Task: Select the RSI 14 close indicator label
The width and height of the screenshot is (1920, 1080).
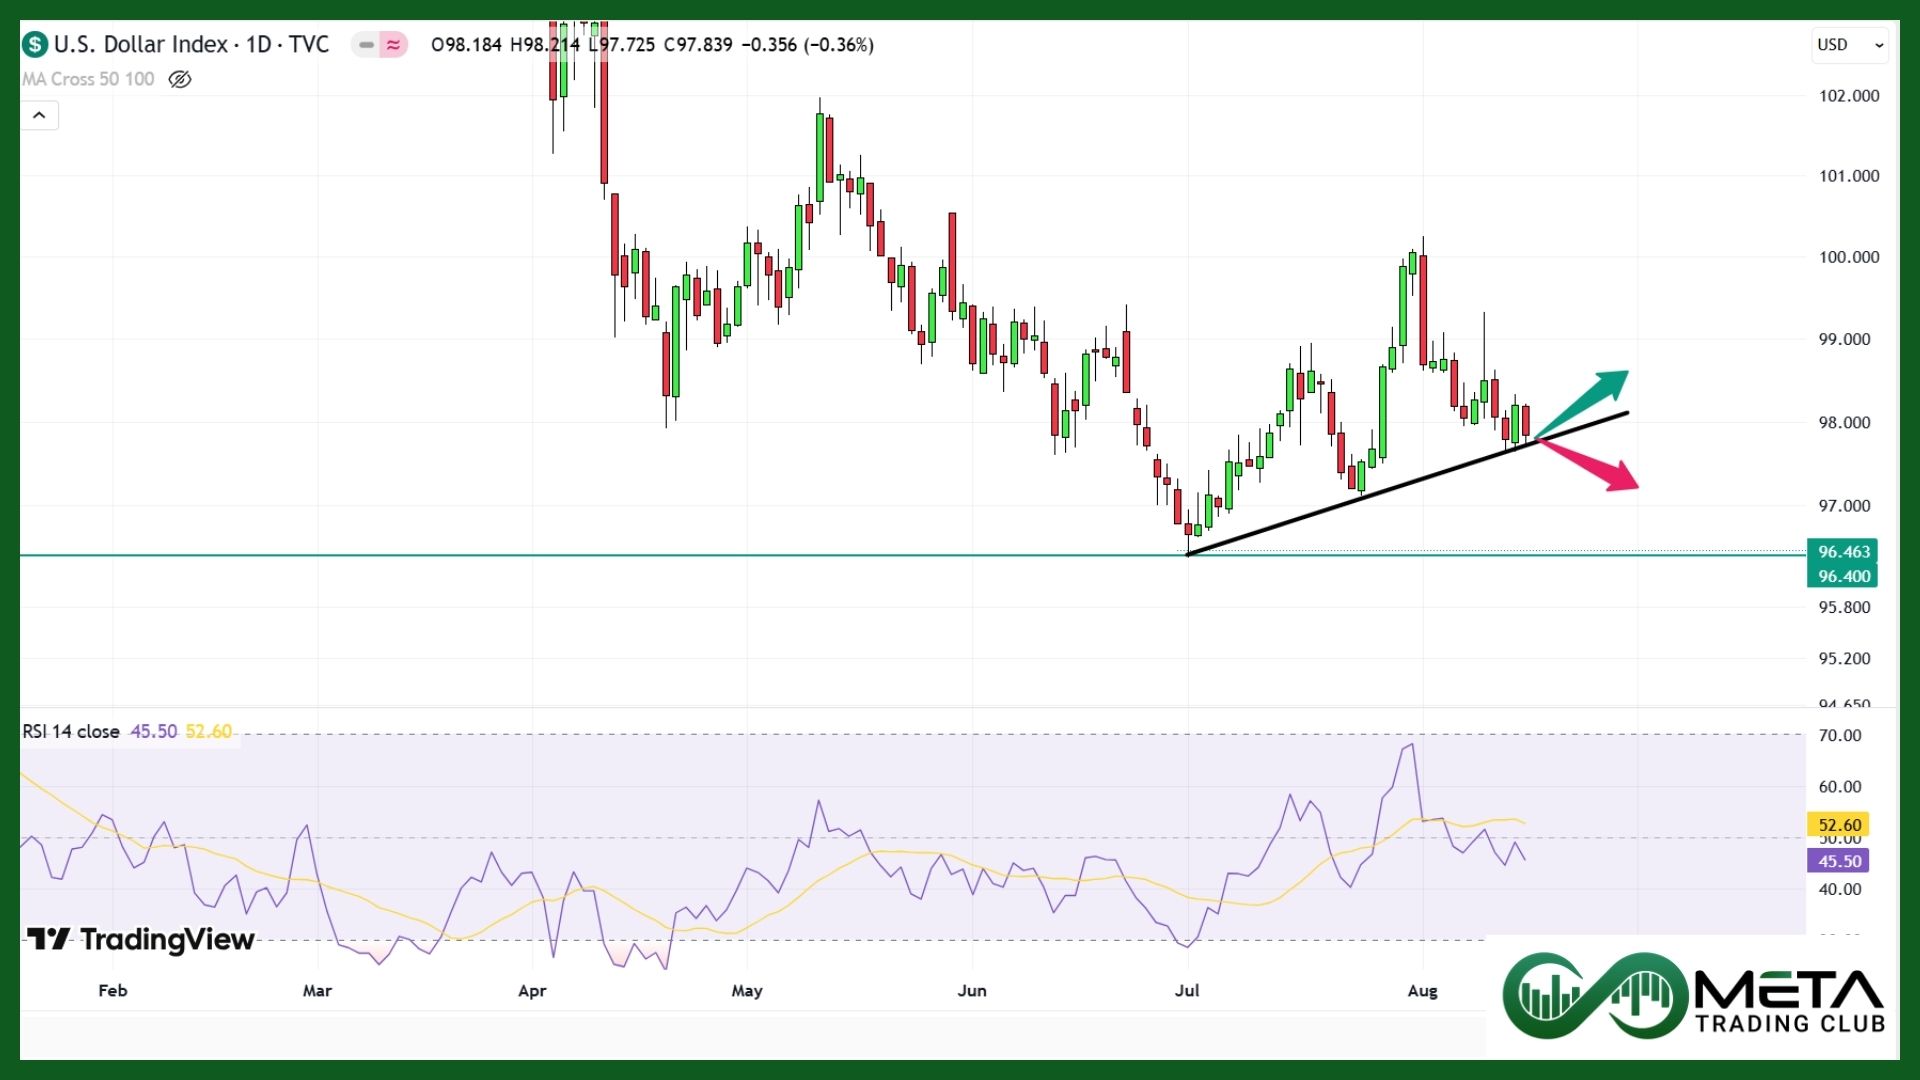Action: coord(71,731)
